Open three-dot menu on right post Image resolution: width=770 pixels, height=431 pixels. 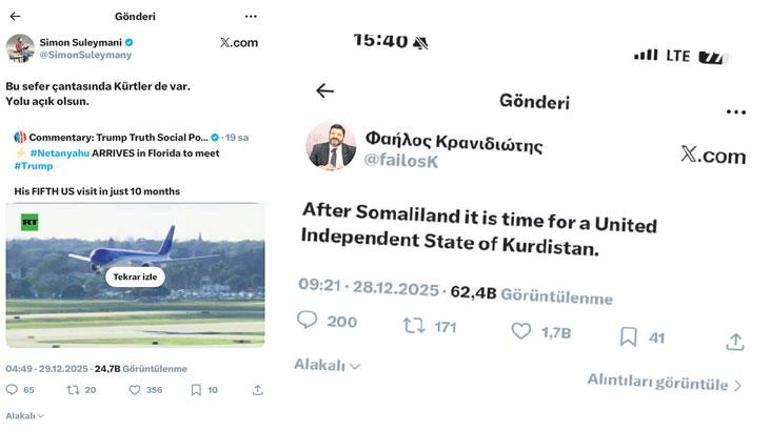click(735, 112)
